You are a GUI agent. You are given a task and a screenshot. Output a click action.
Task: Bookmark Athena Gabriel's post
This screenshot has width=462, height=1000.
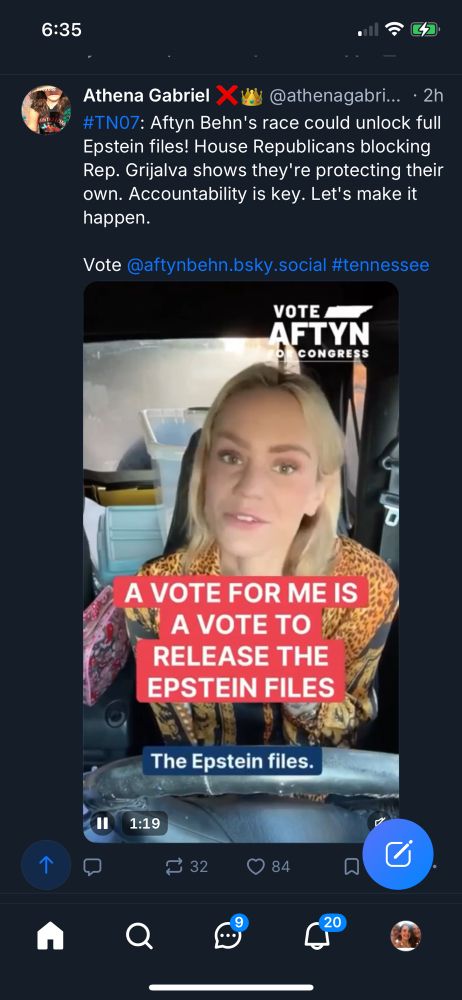click(352, 866)
